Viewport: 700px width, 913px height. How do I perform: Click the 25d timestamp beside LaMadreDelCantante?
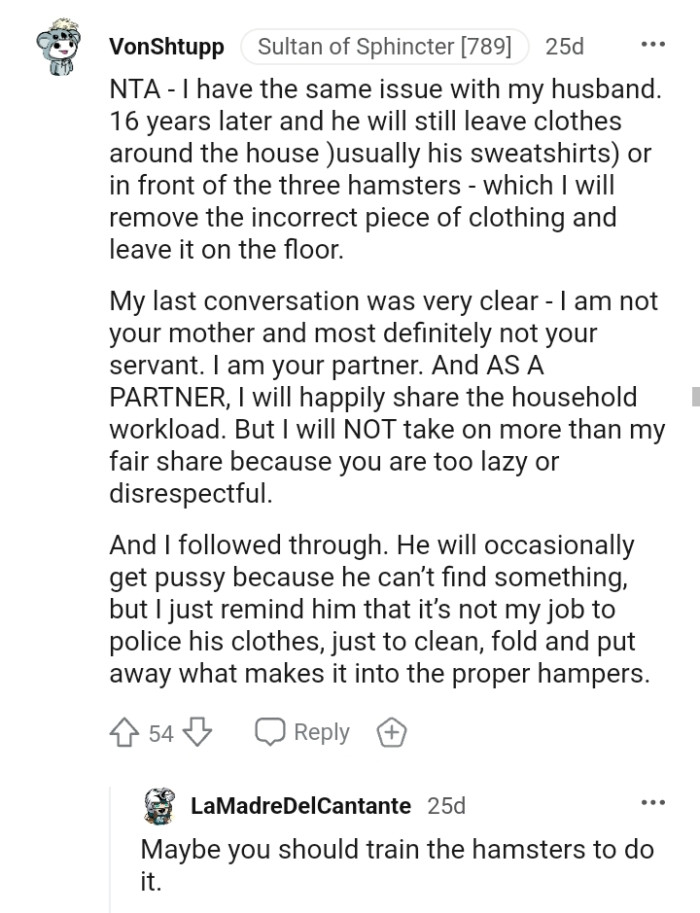point(446,805)
